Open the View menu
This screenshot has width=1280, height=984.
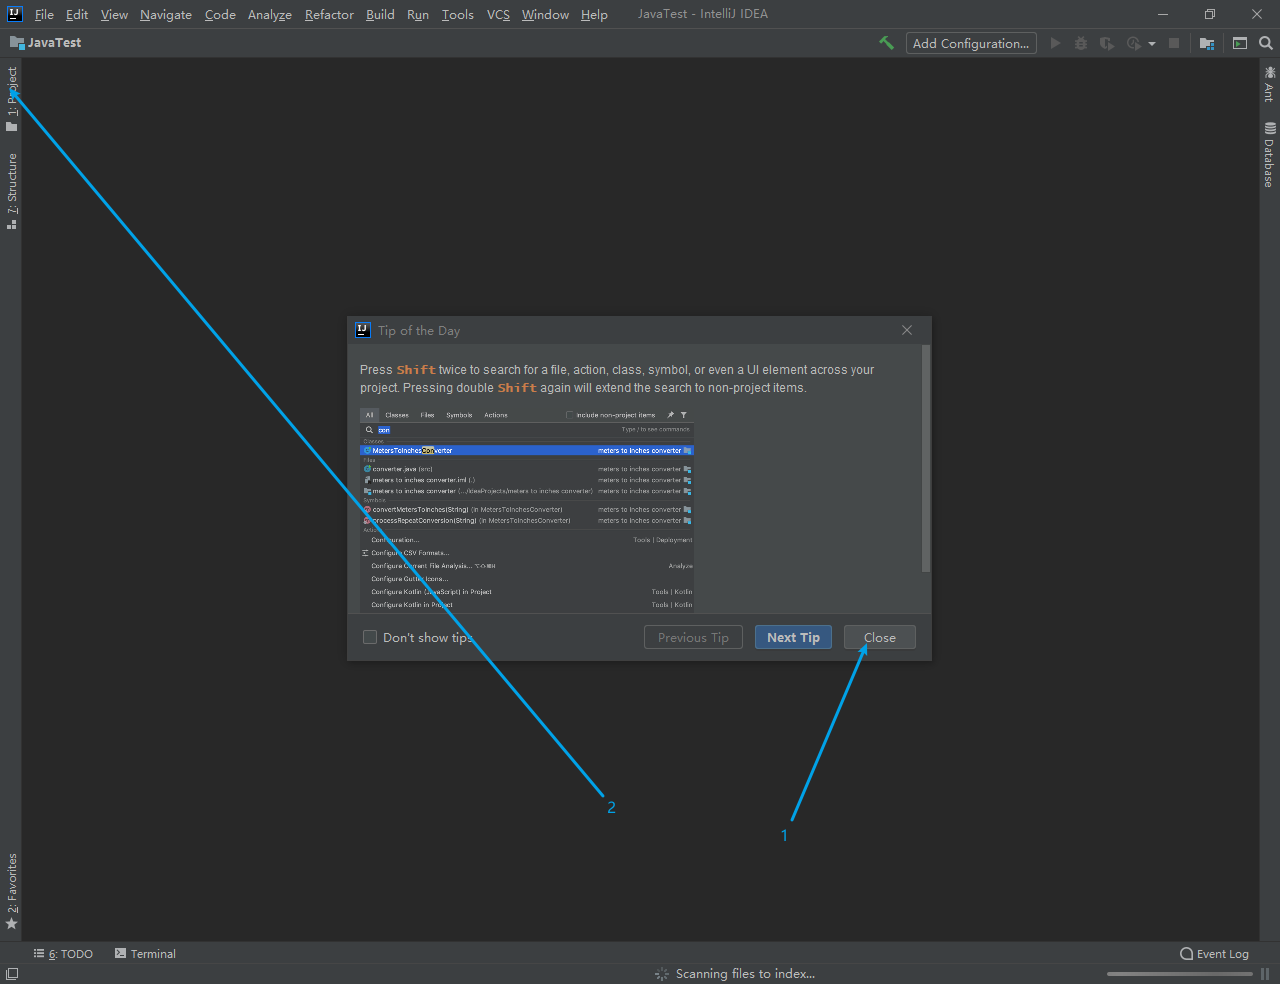[x=114, y=15]
